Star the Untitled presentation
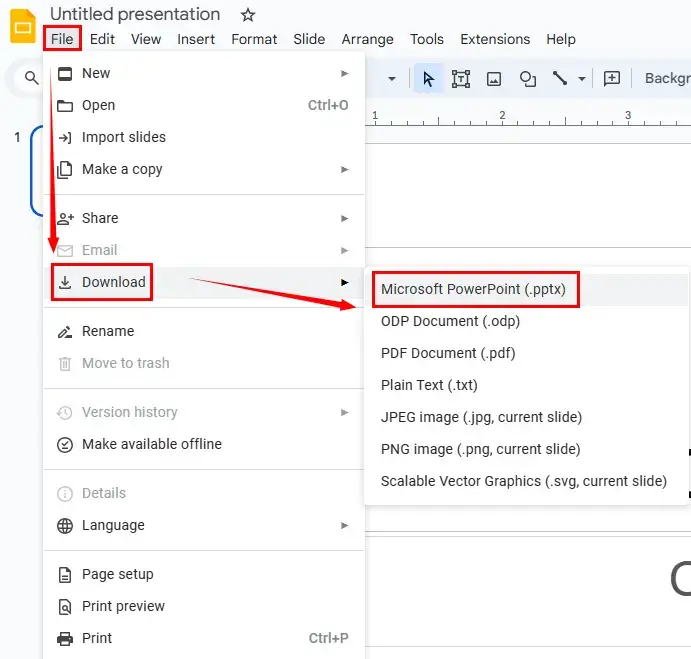The image size is (691, 659). [x=248, y=14]
